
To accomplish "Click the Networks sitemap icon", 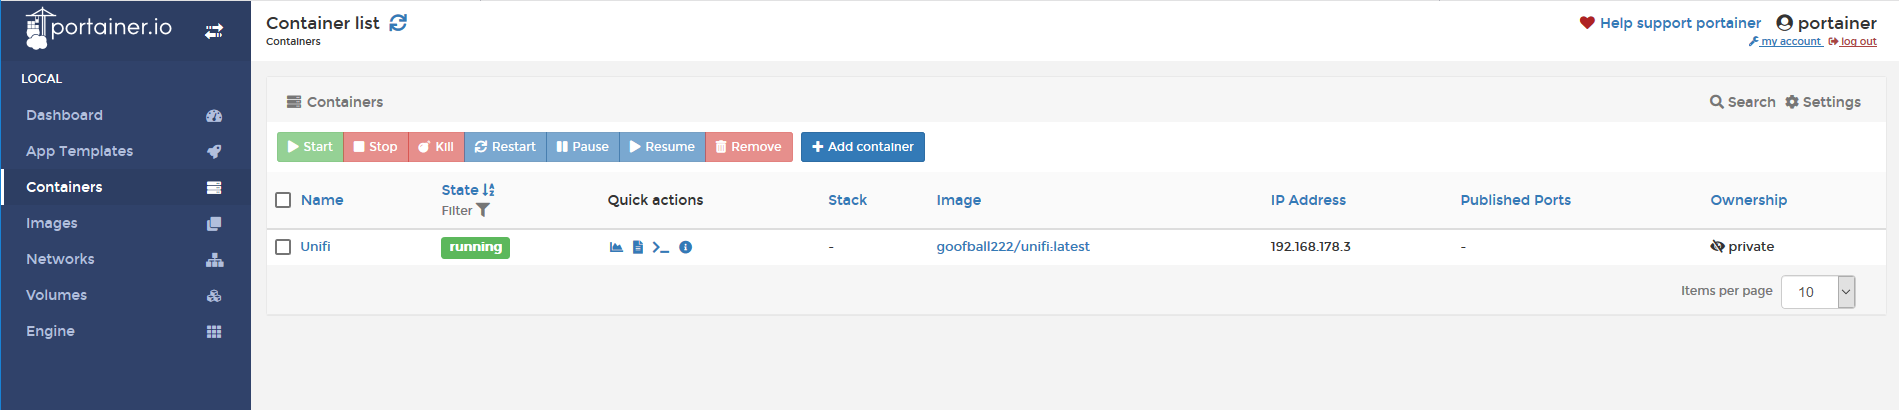I will (x=214, y=260).
